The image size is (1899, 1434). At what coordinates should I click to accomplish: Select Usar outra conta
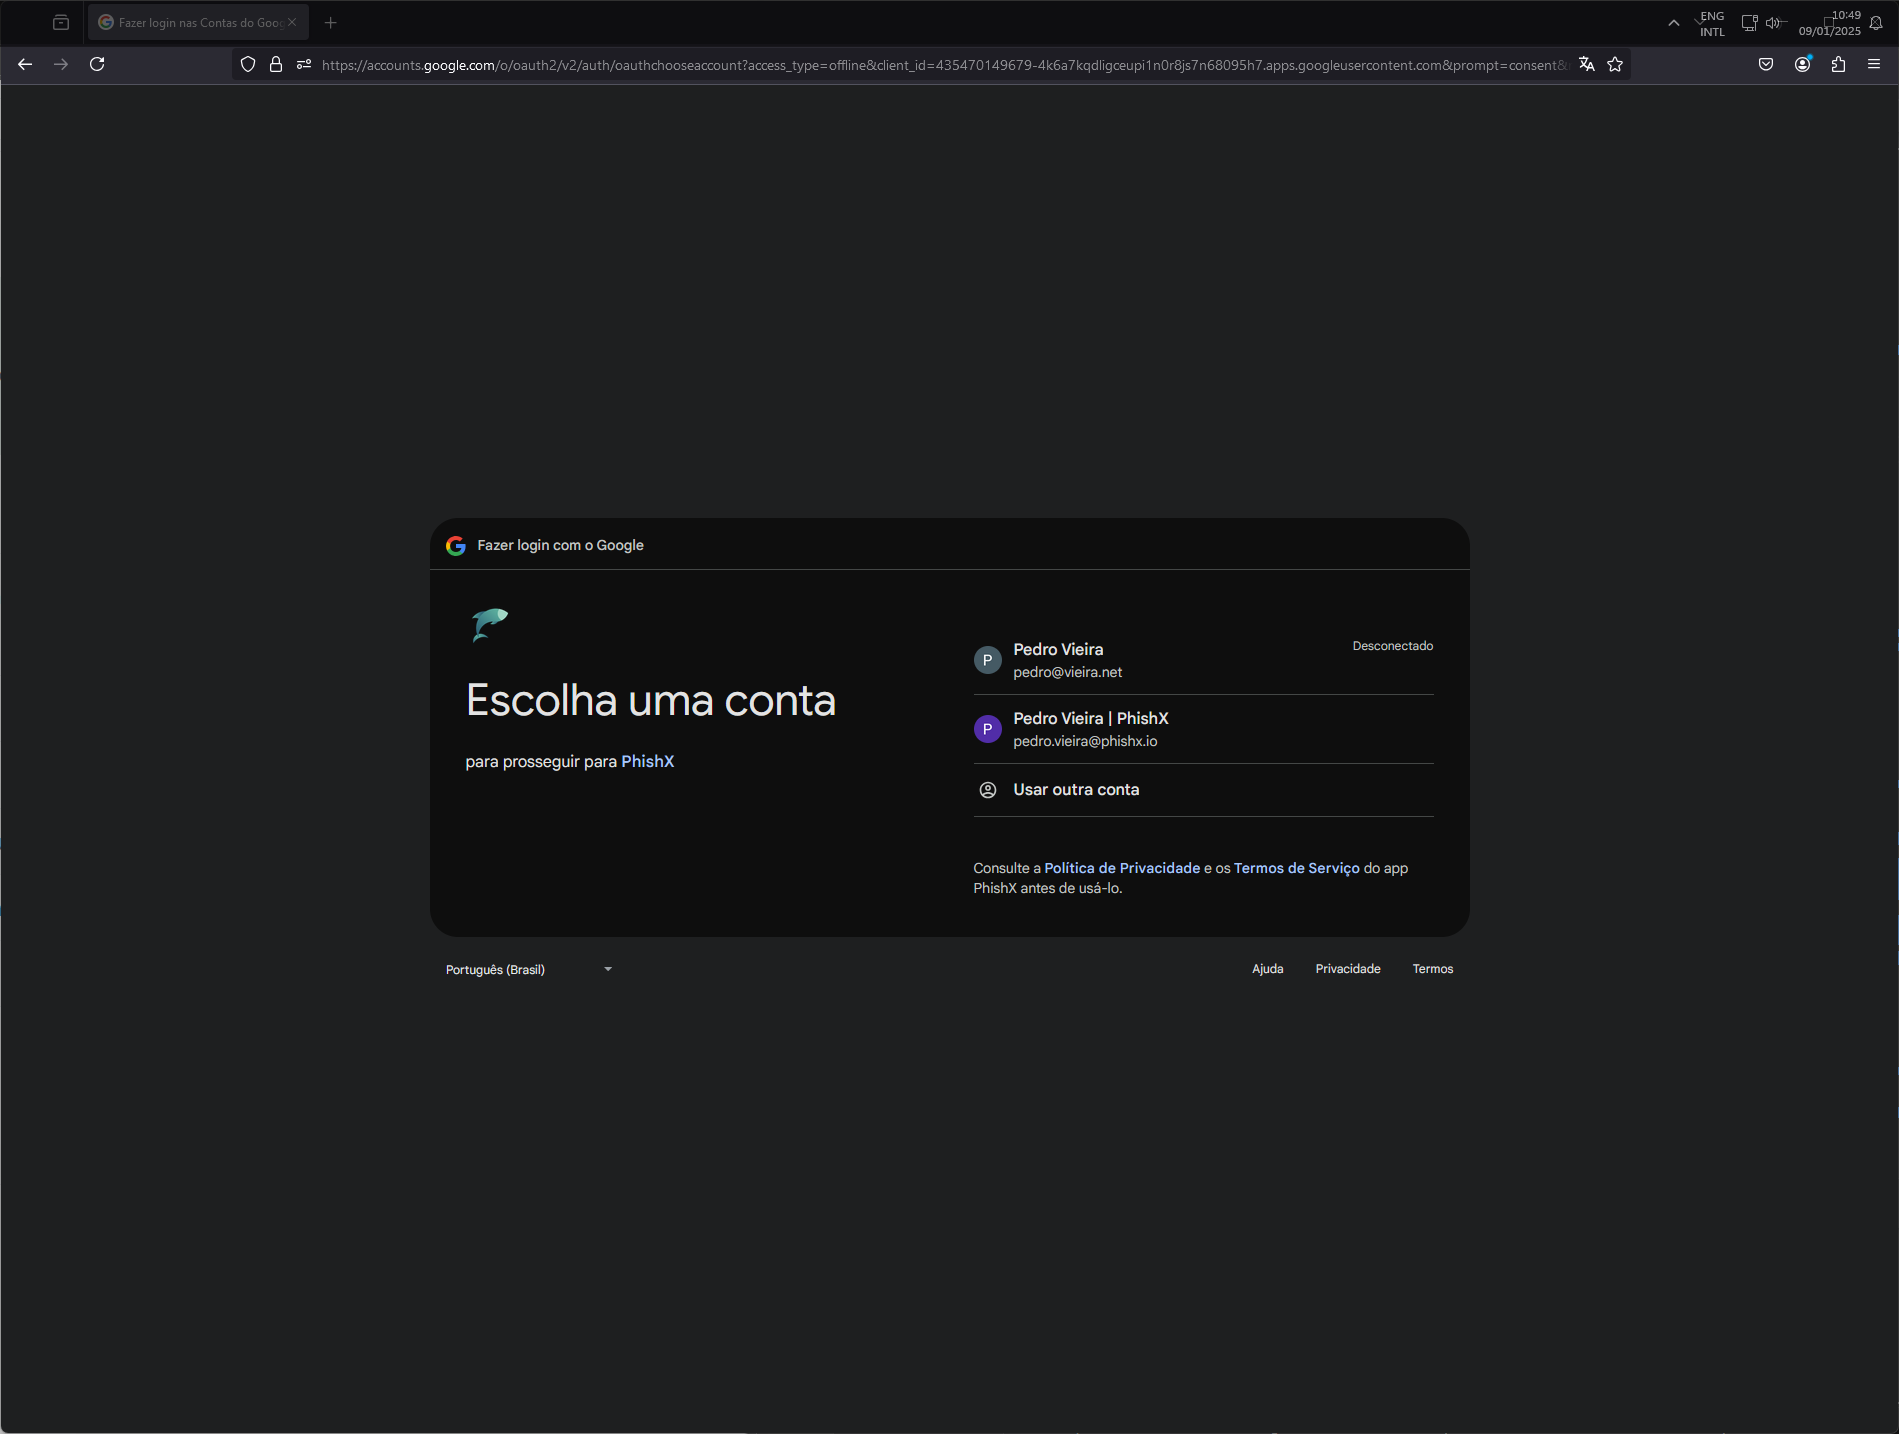pos(1203,790)
